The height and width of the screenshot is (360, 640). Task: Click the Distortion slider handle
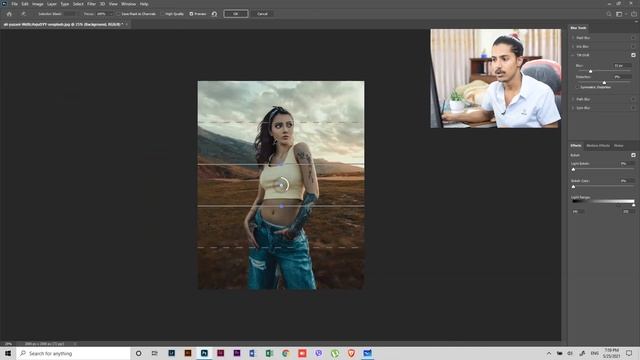(x=604, y=82)
